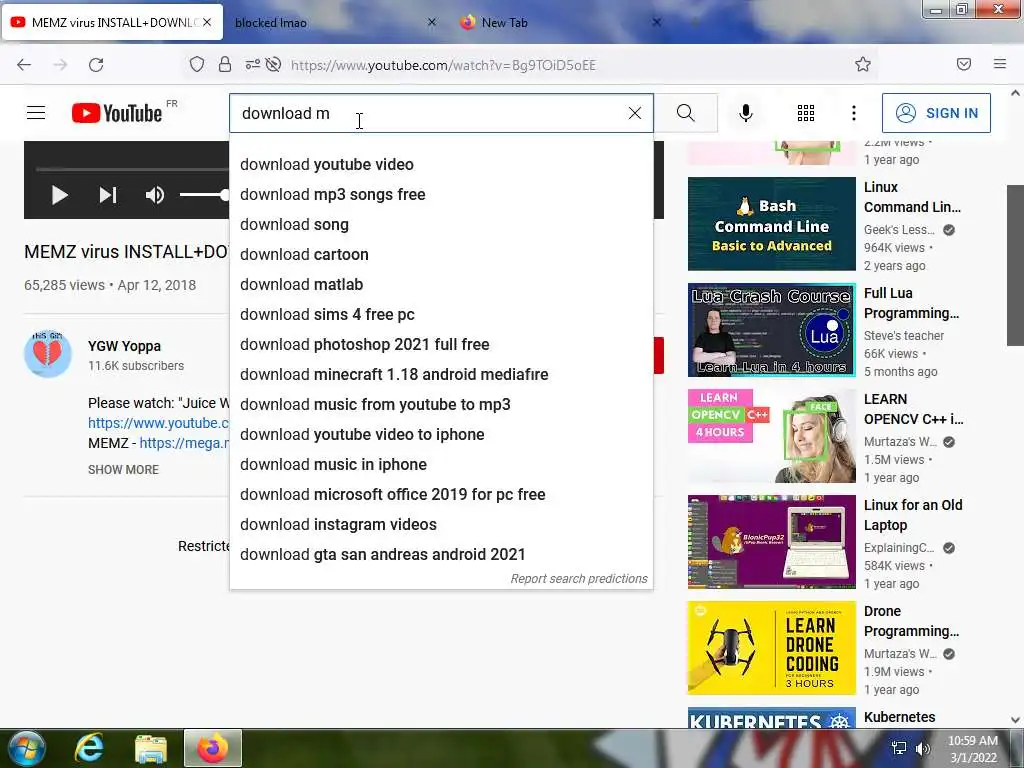Pick suggestion download youtube video to iphone
This screenshot has height=768, width=1024.
[441, 435]
